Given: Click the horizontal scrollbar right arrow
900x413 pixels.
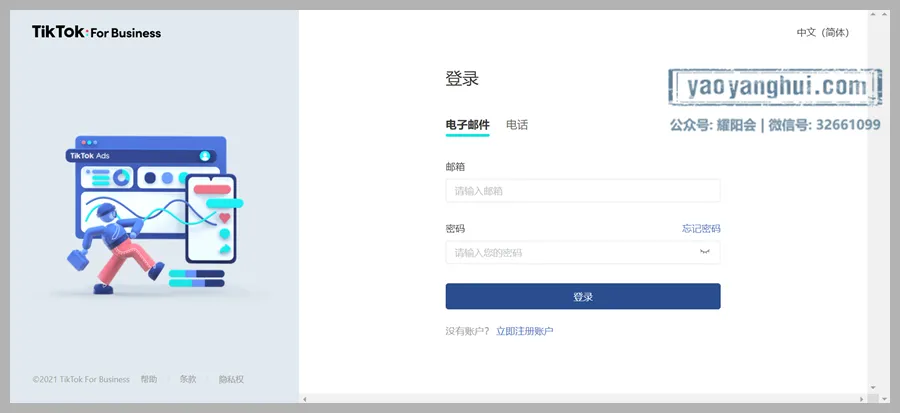Looking at the screenshot, I should 862,399.
